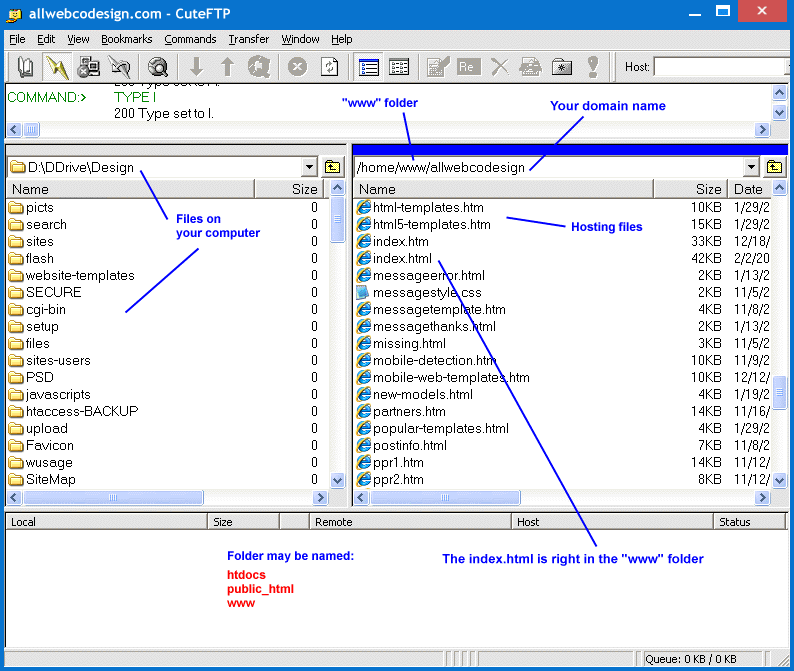This screenshot has width=794, height=671.
Task: Go up one folder in local pane
Action: coord(332,167)
